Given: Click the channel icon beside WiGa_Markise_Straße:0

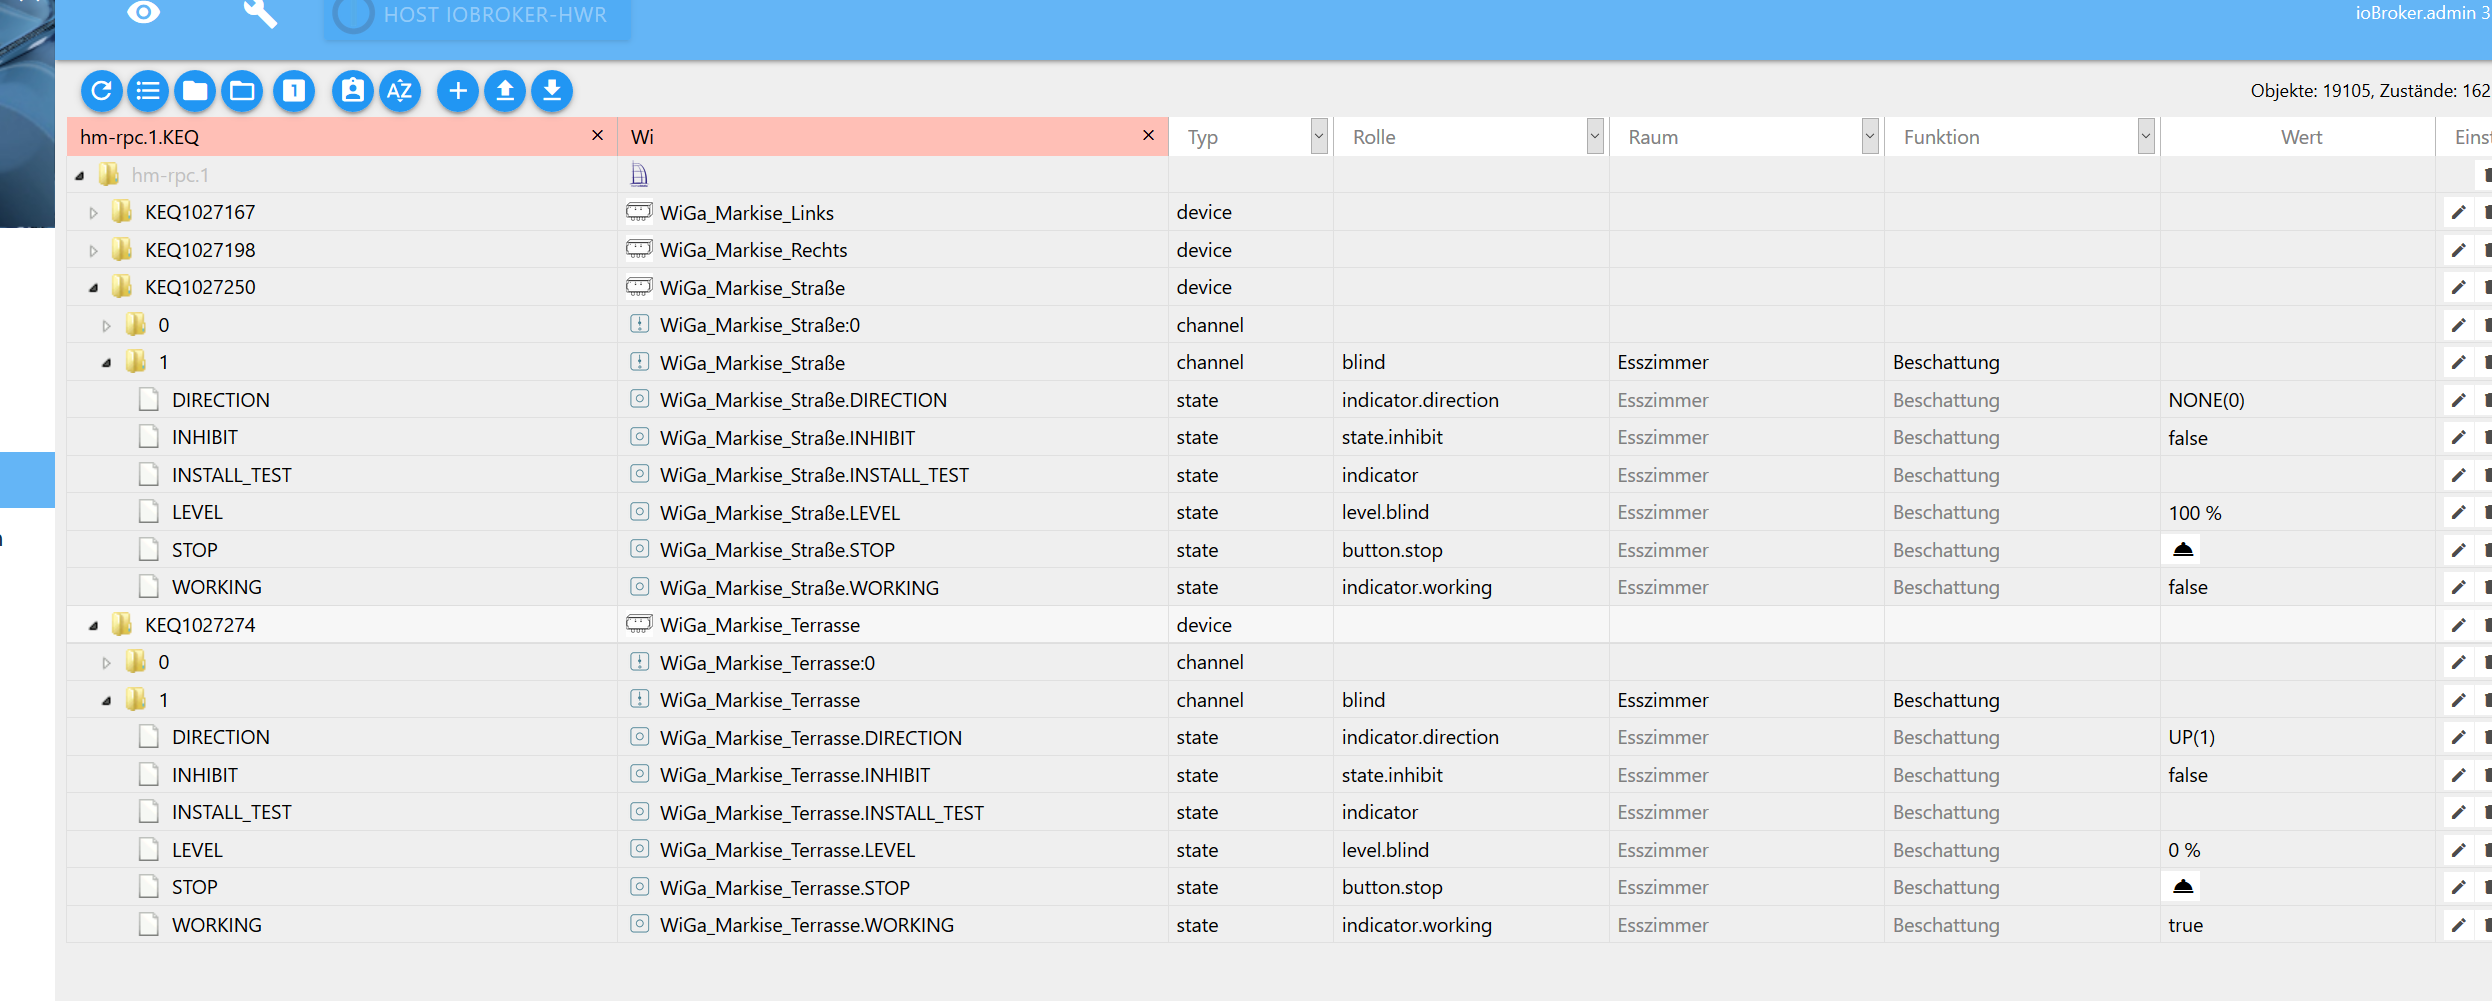Looking at the screenshot, I should click(640, 324).
